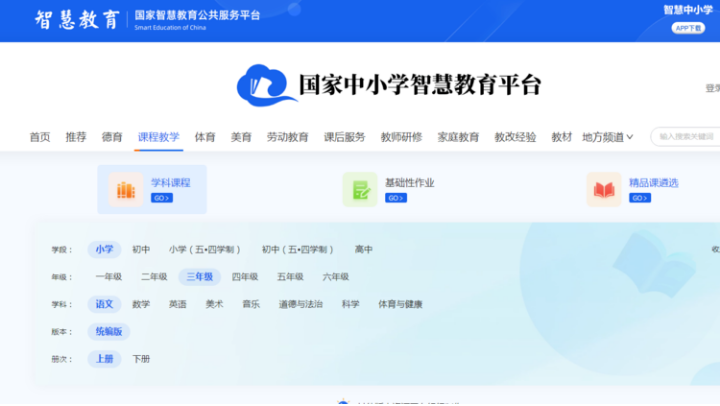Click the 基础性作业 notepad icon
Image resolution: width=720 pixels, height=406 pixels.
[360, 190]
